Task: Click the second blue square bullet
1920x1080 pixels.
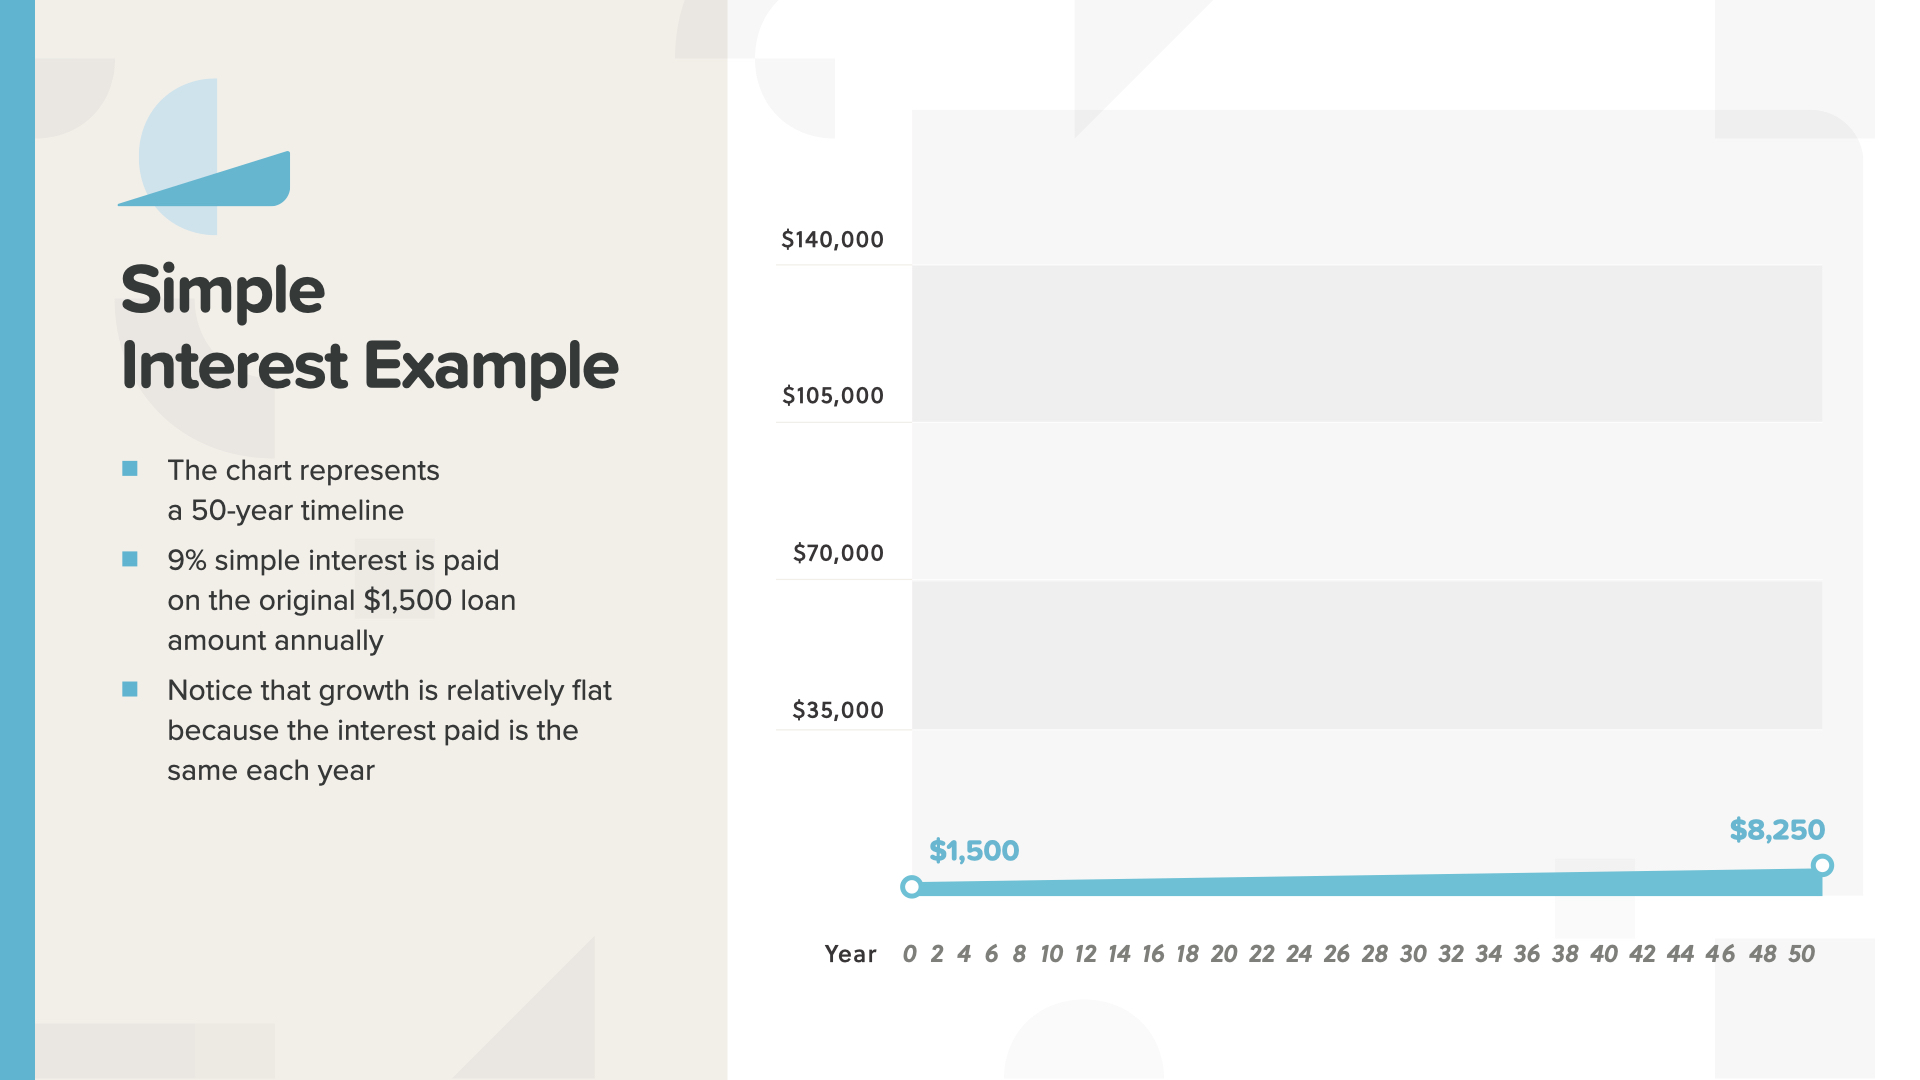Action: (130, 559)
